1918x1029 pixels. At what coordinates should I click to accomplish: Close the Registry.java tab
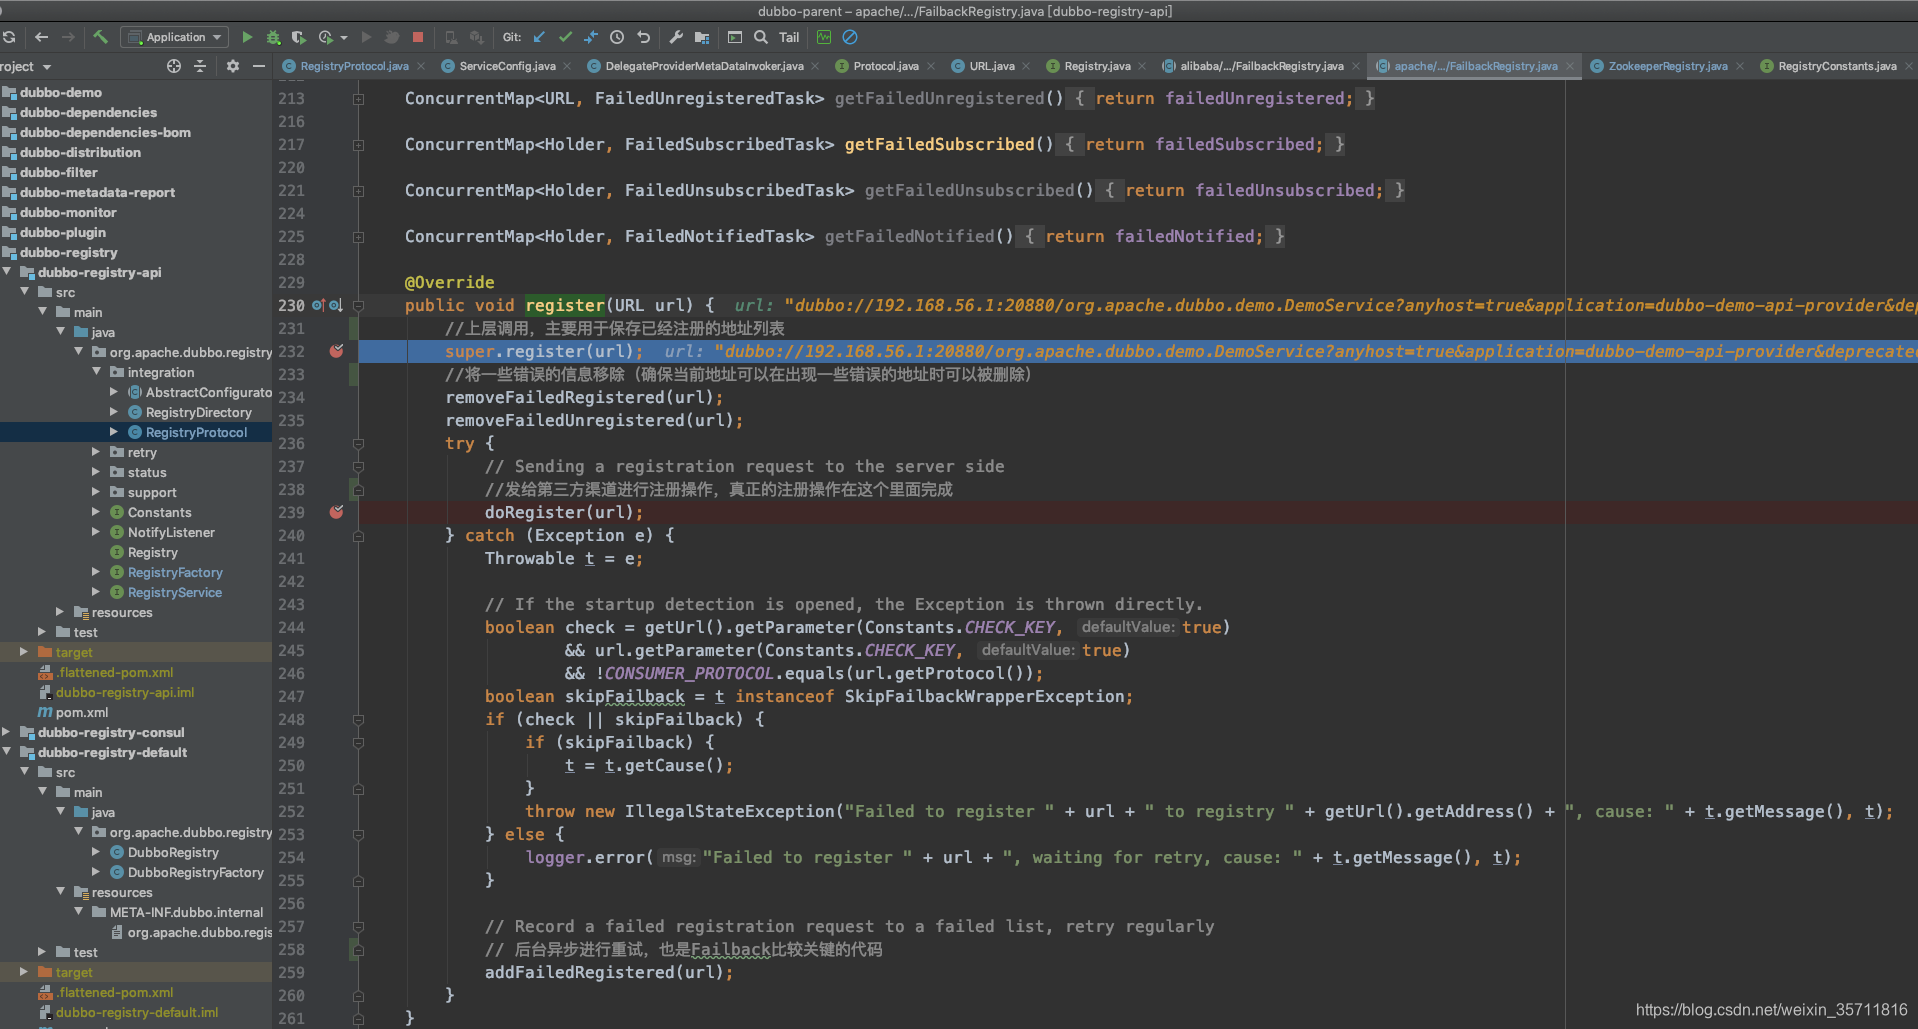click(1142, 66)
